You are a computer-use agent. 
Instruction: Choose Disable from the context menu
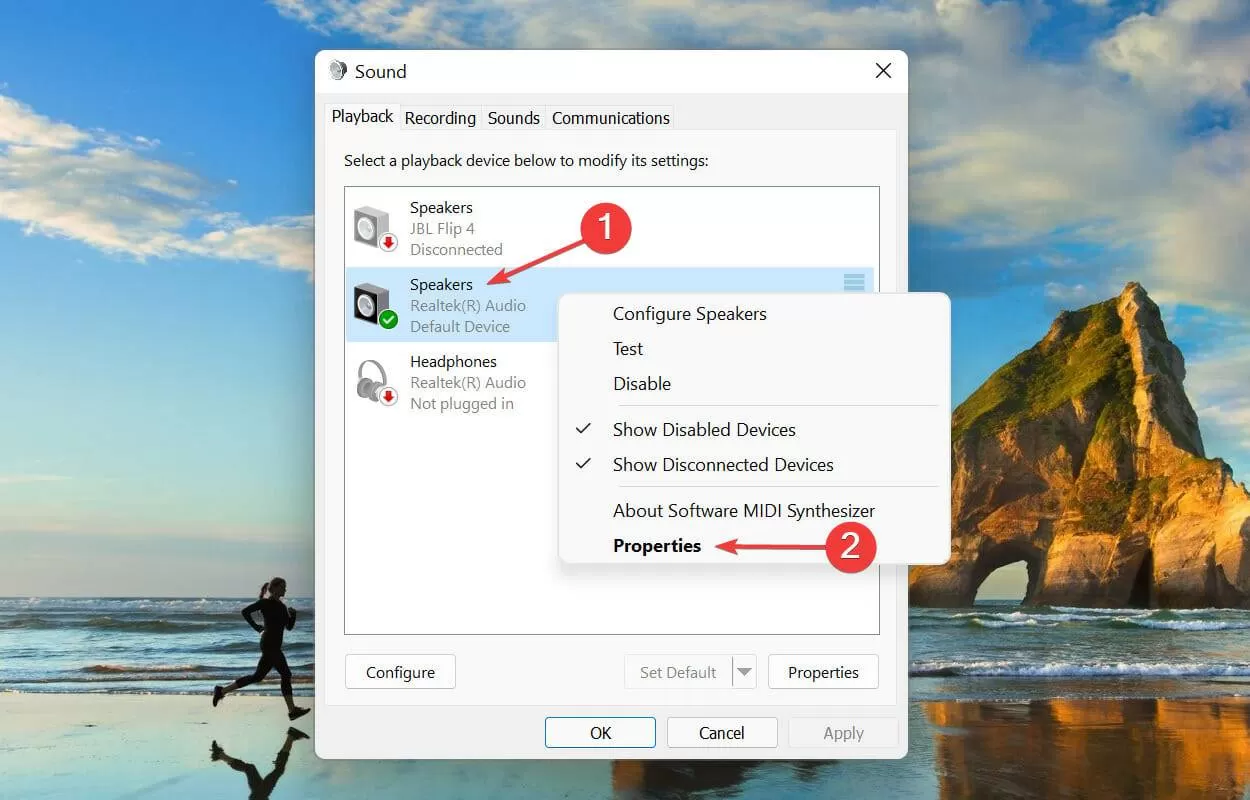pos(642,384)
